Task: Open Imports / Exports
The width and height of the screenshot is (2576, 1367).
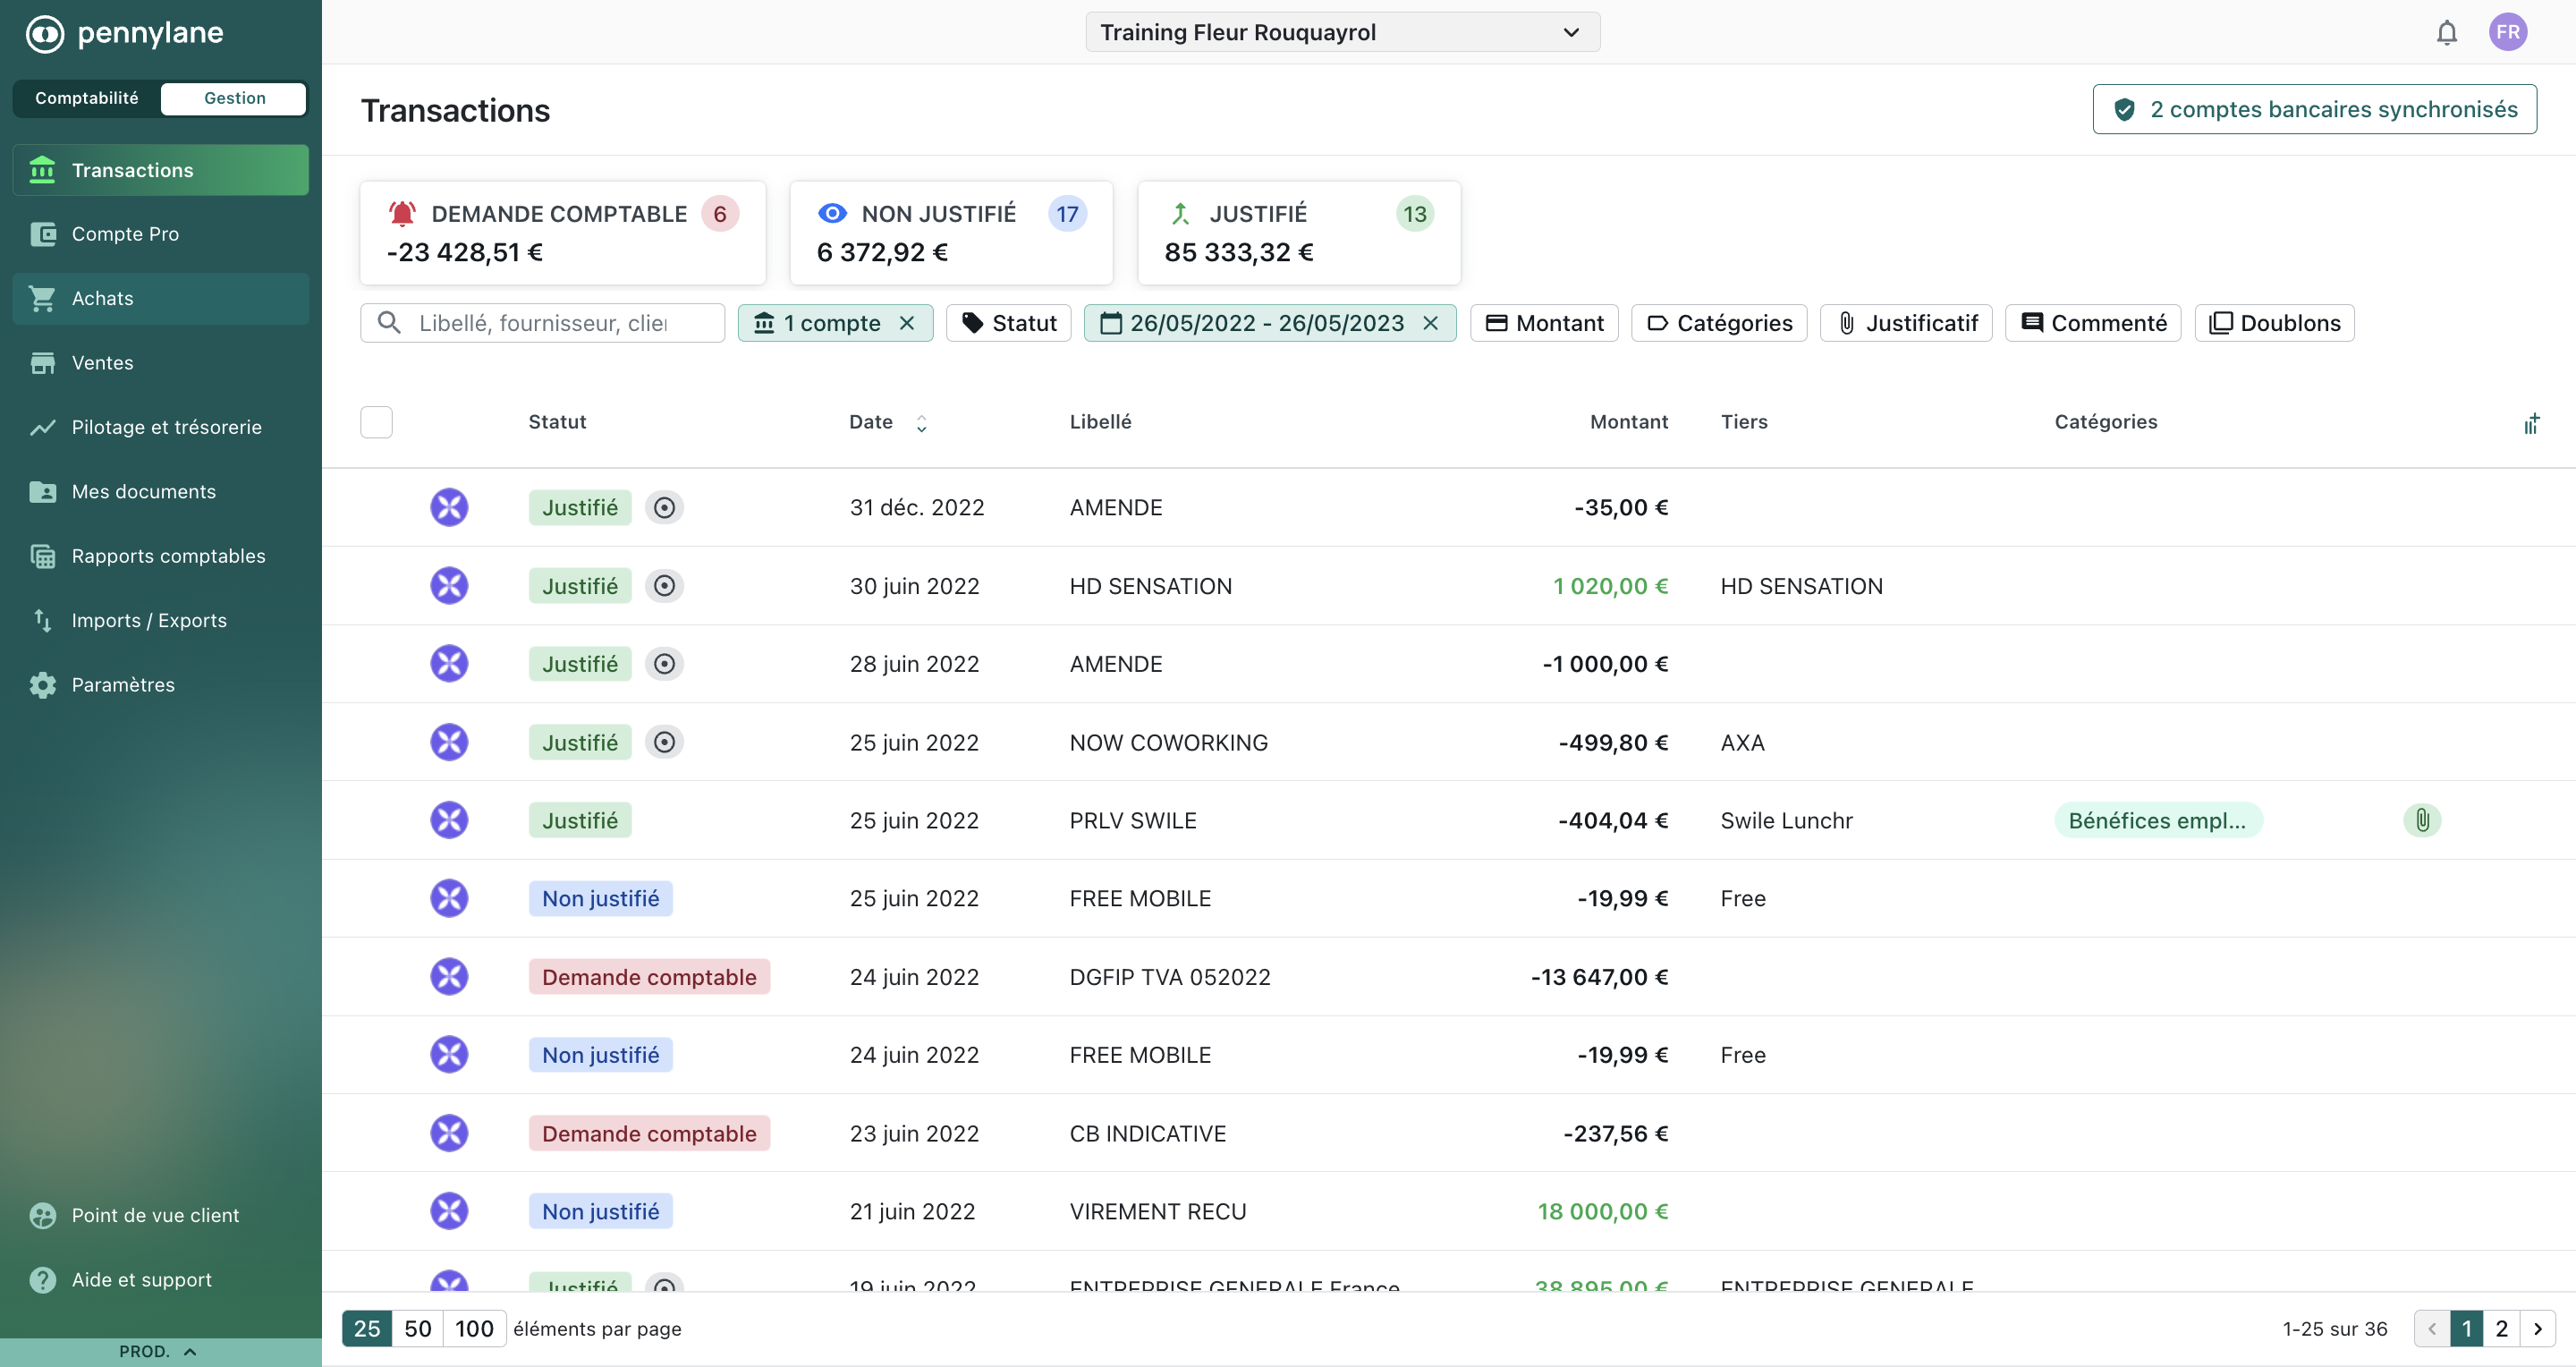Action: click(160, 620)
